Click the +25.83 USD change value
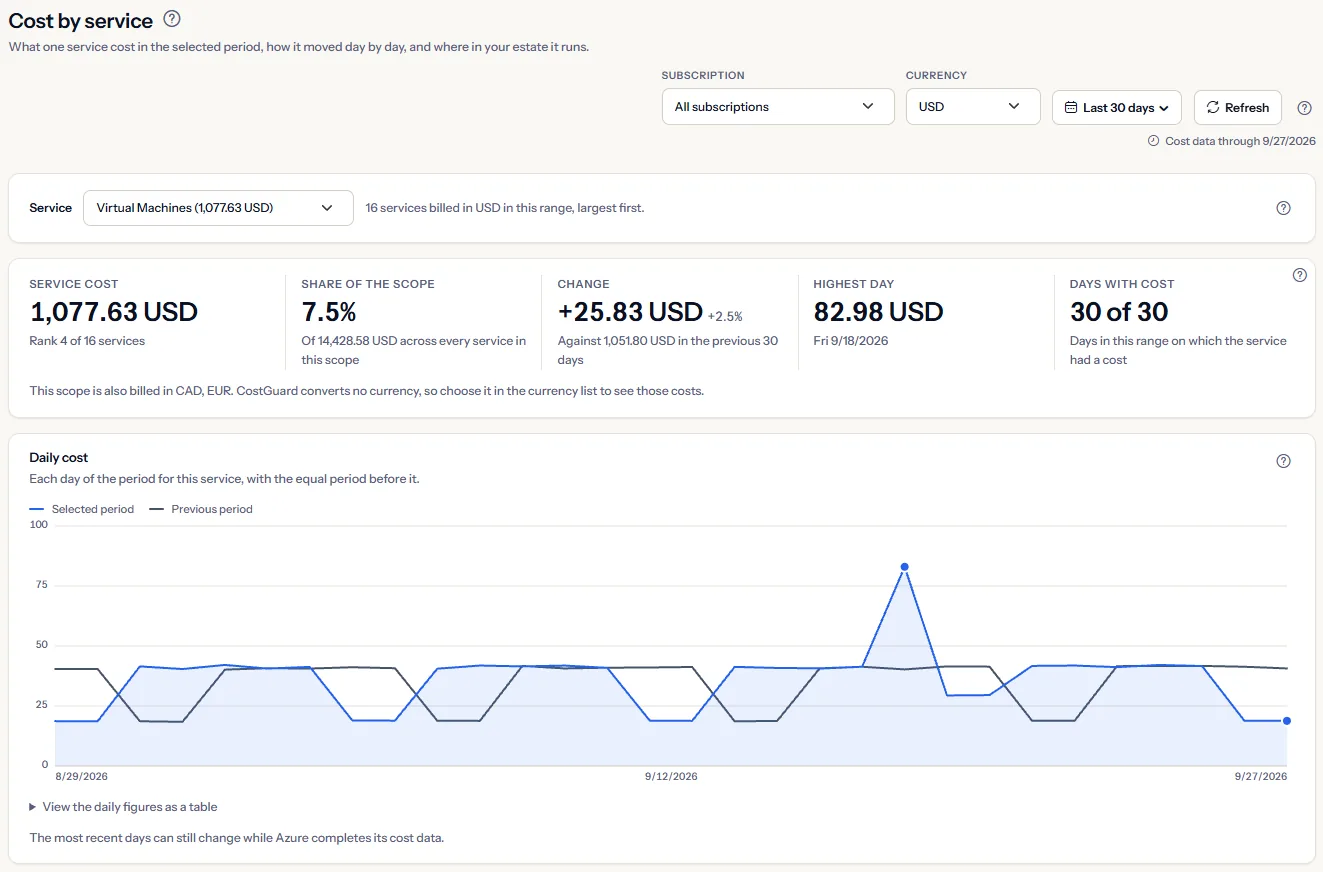The height and width of the screenshot is (872, 1323). [x=630, y=312]
